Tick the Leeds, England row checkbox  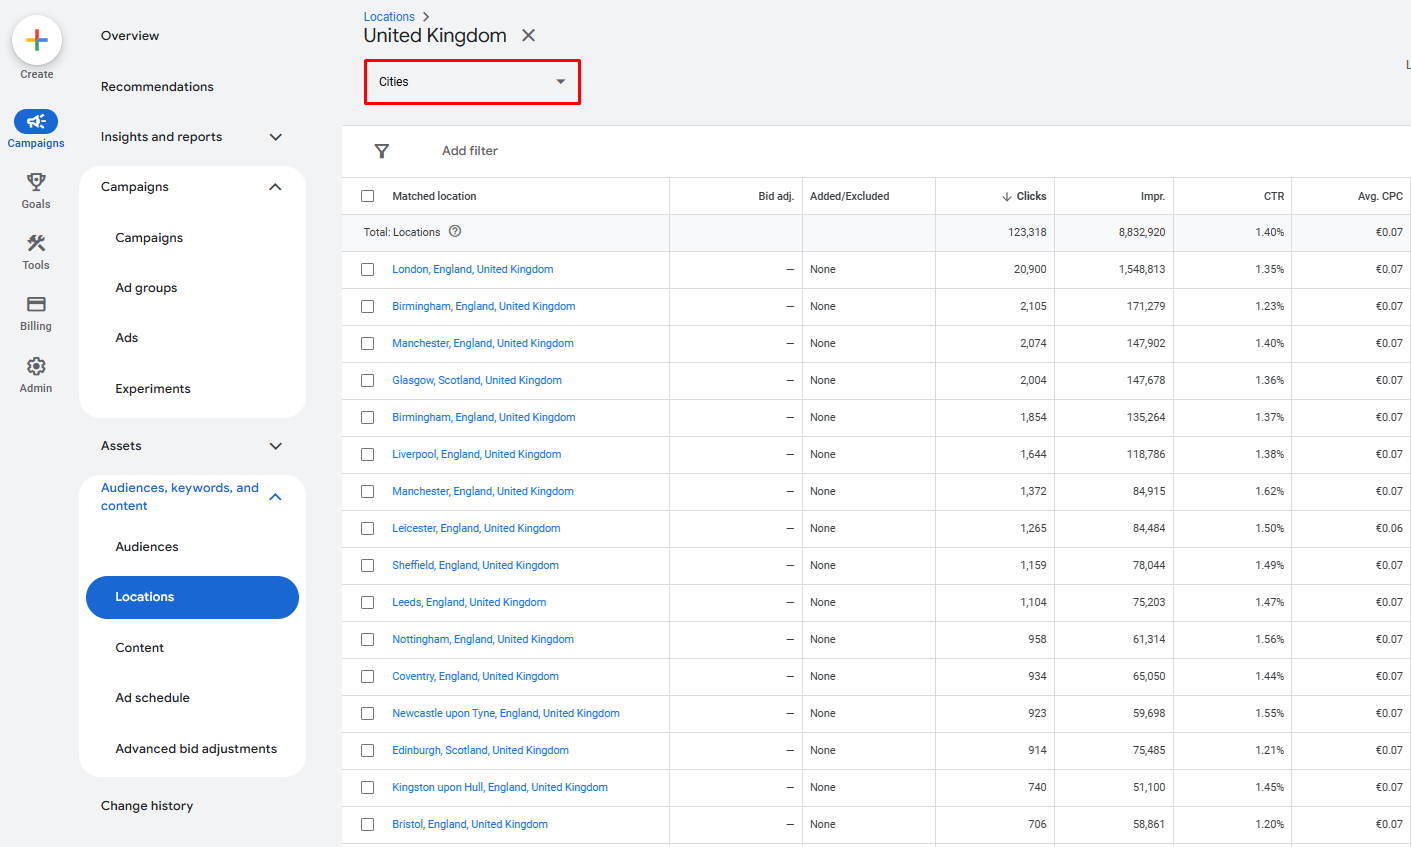click(x=368, y=603)
